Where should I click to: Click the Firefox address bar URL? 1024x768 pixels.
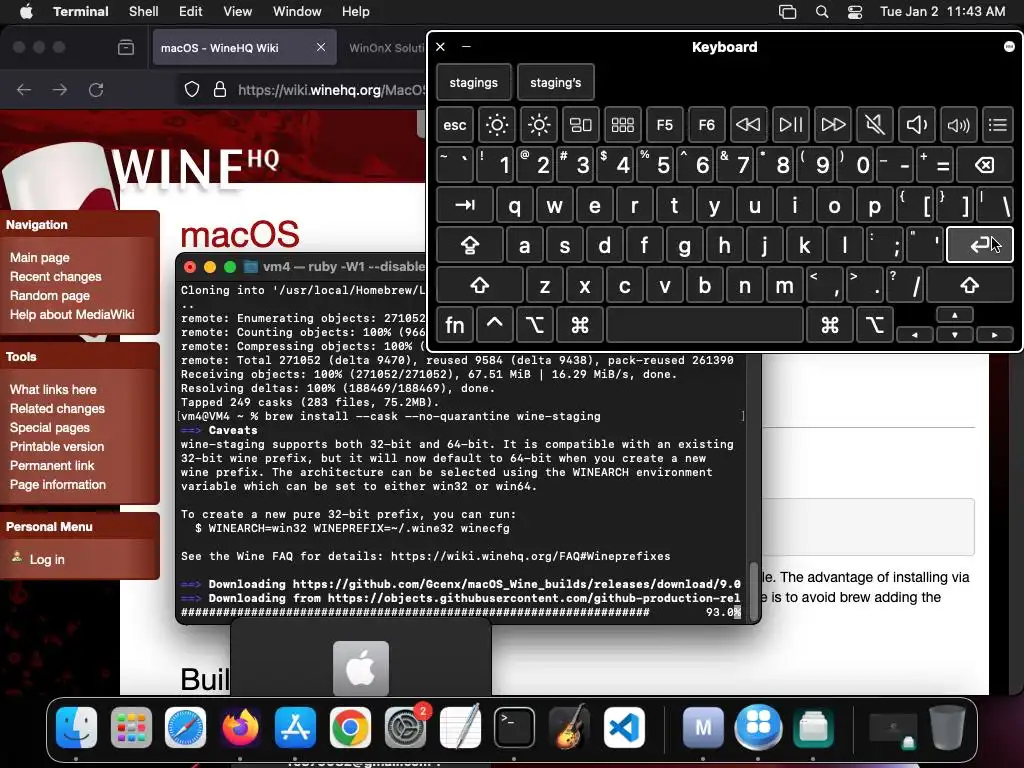pos(332,89)
